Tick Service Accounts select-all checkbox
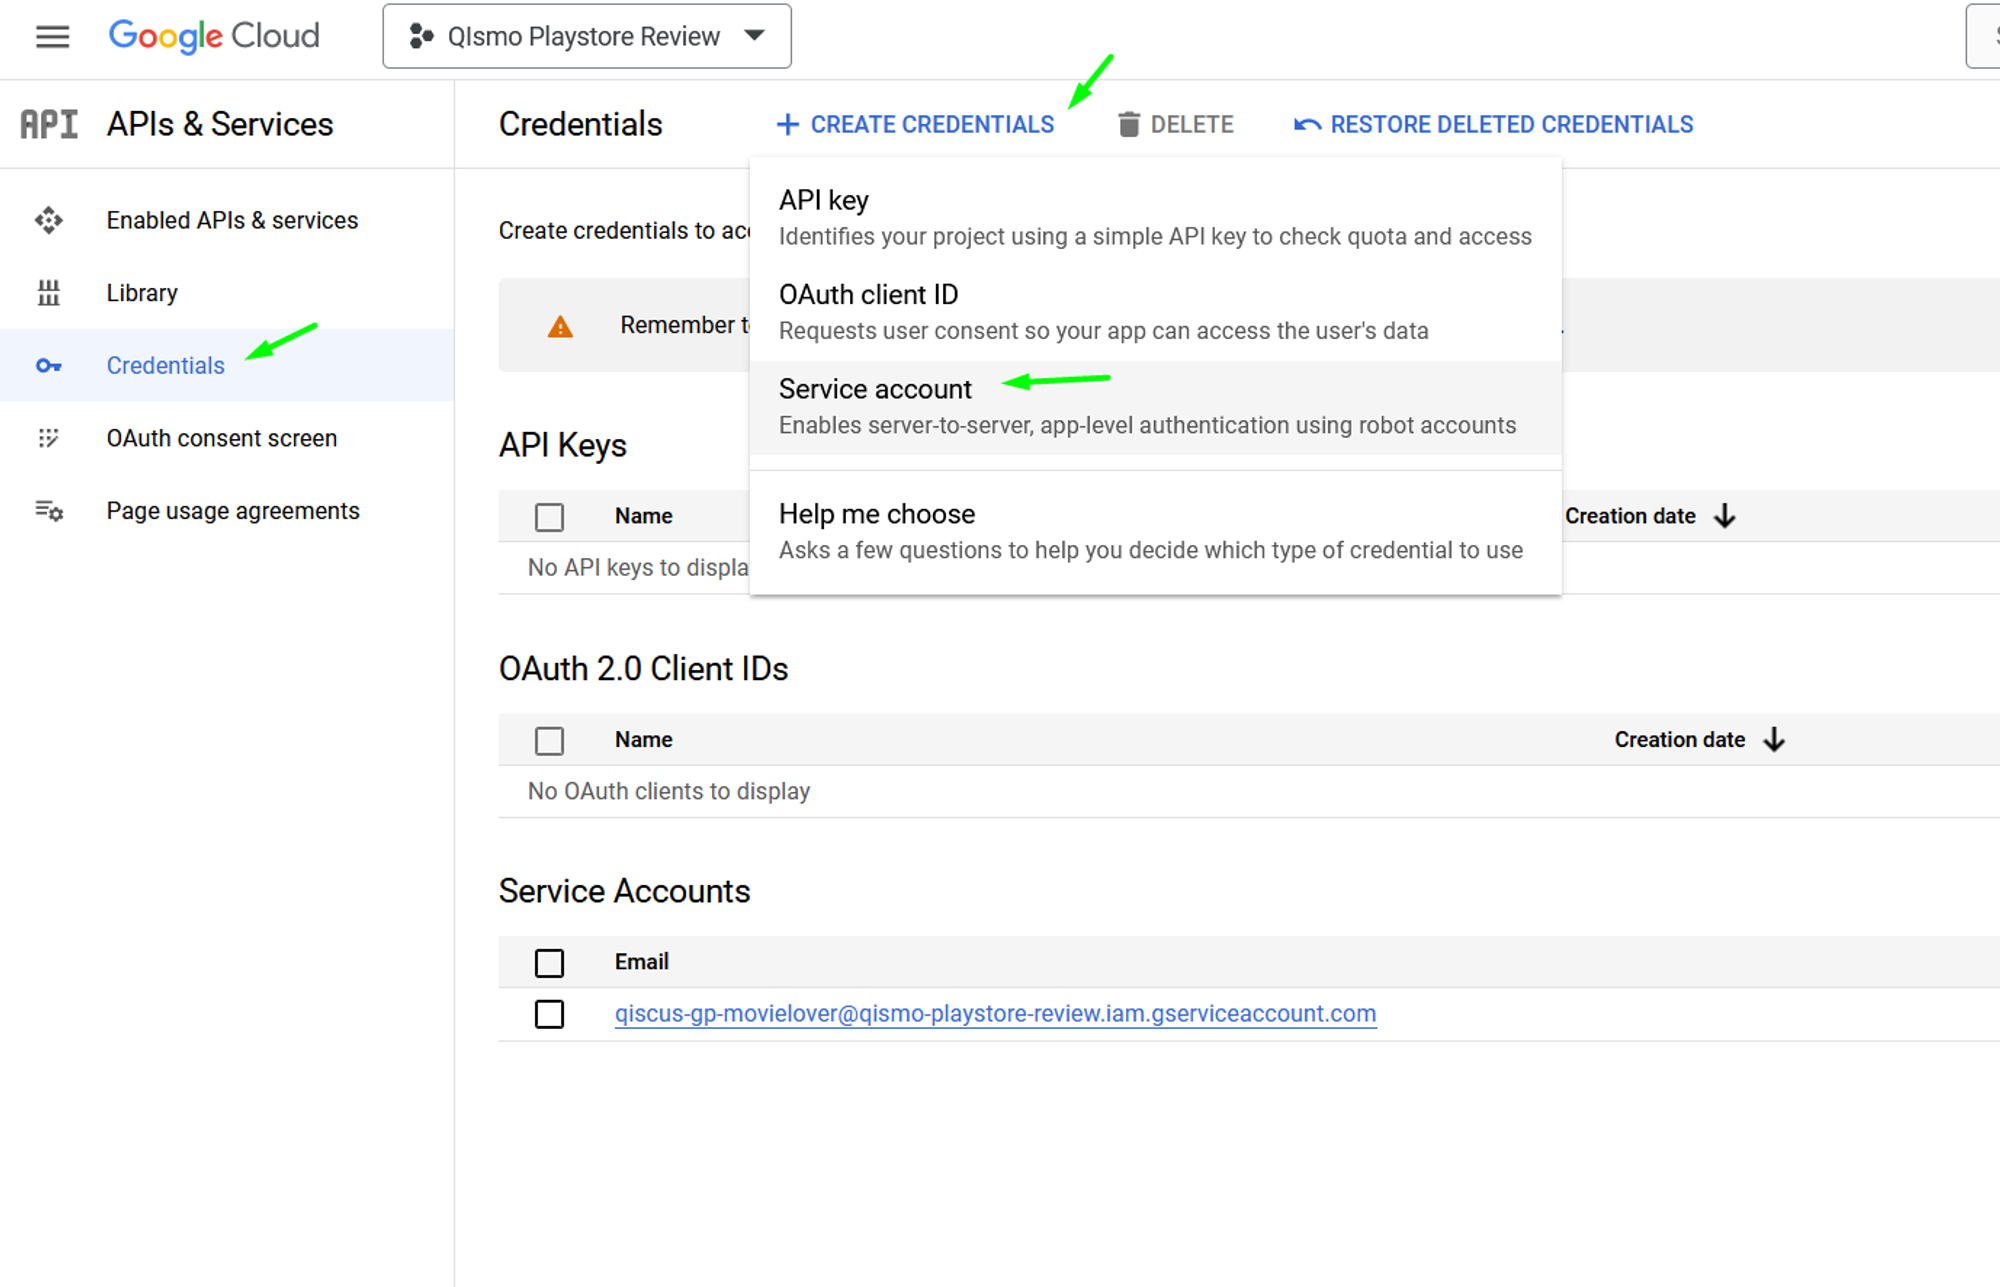Screen dimensions: 2000x1287 click(549, 963)
